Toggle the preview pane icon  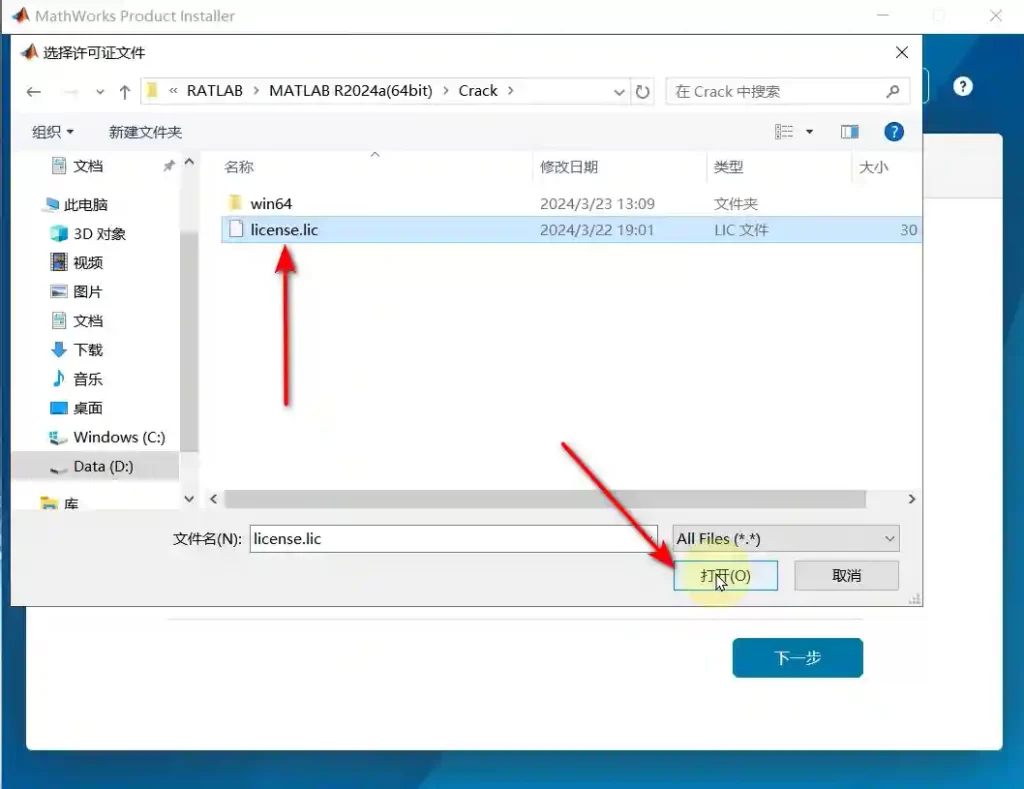[x=850, y=132]
